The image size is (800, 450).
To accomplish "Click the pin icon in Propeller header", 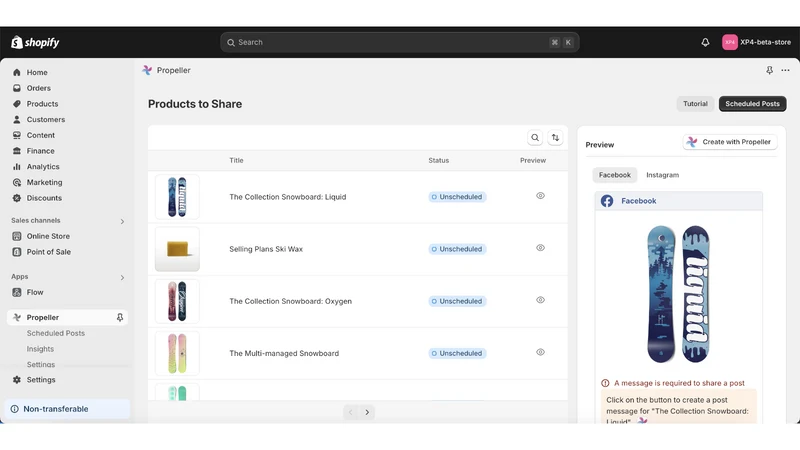I will [769, 70].
